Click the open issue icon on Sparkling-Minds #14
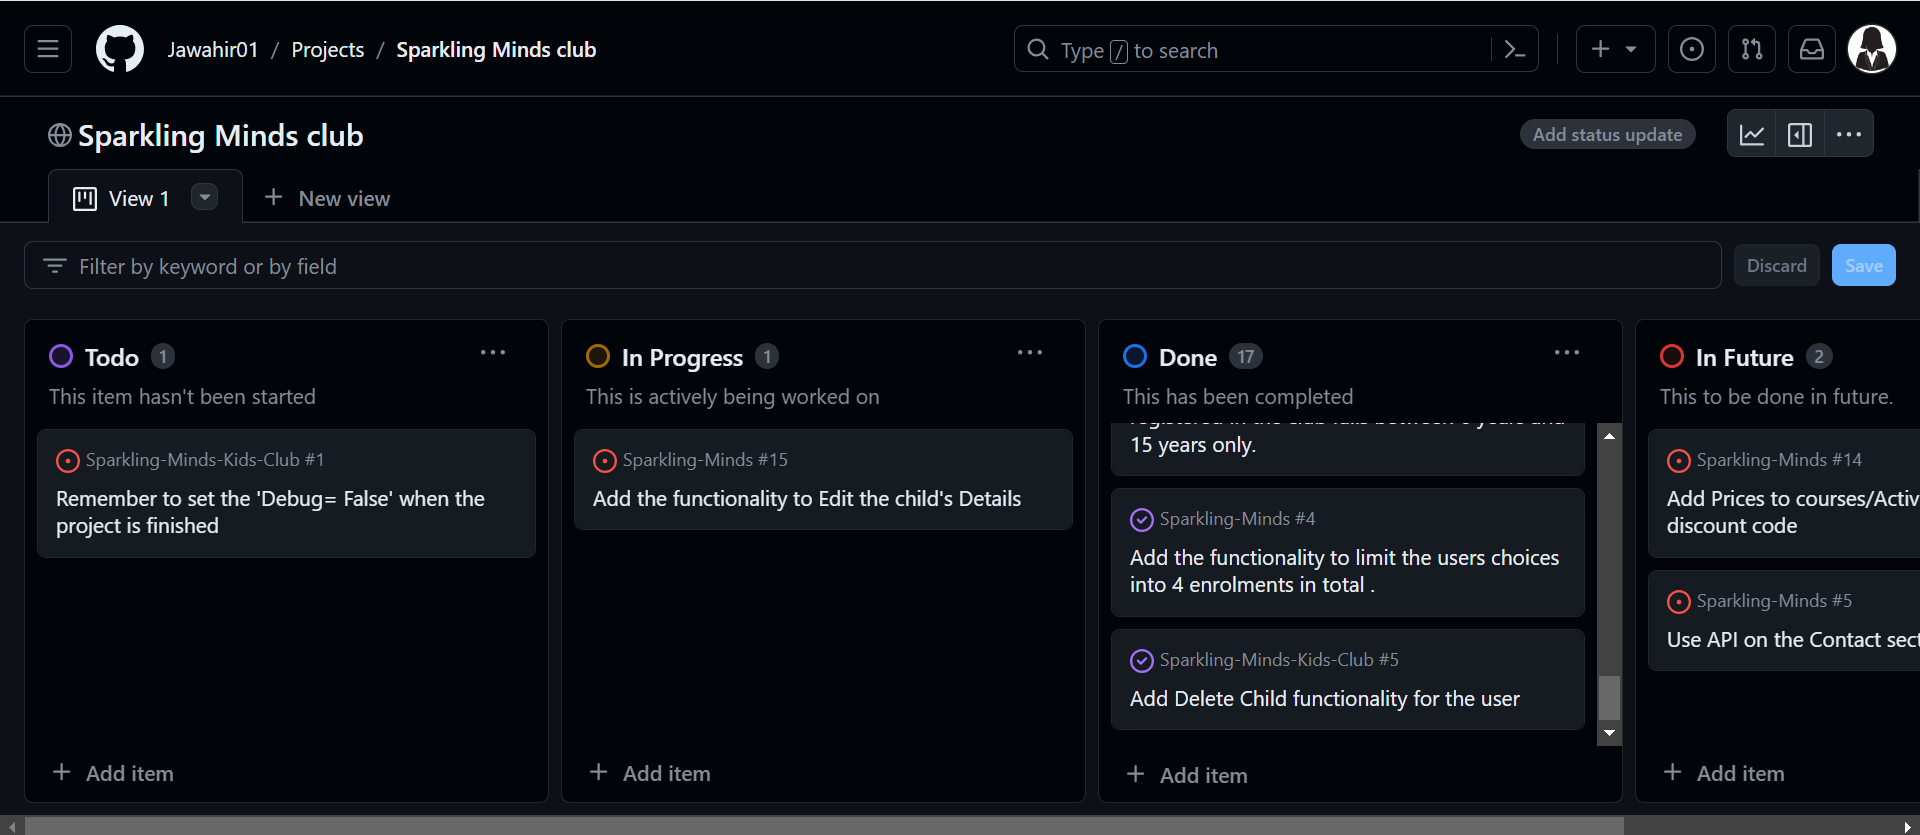Screen dimensions: 1920x835 pyautogui.click(x=1679, y=460)
